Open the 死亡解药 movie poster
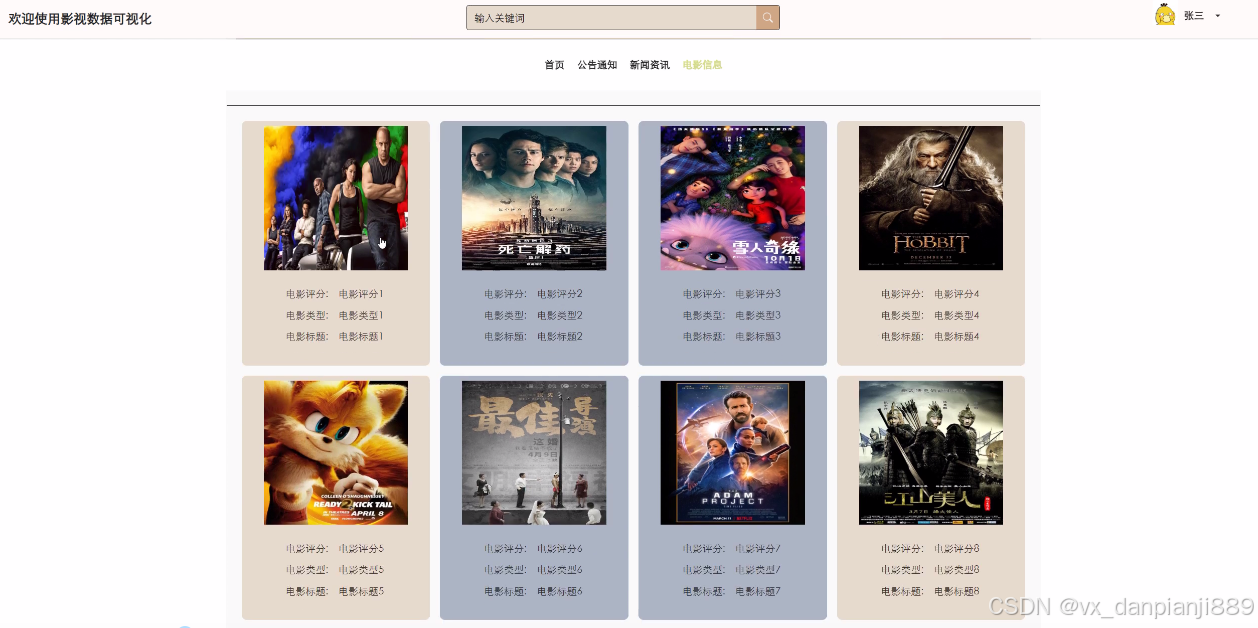The width and height of the screenshot is (1258, 628). (534, 198)
